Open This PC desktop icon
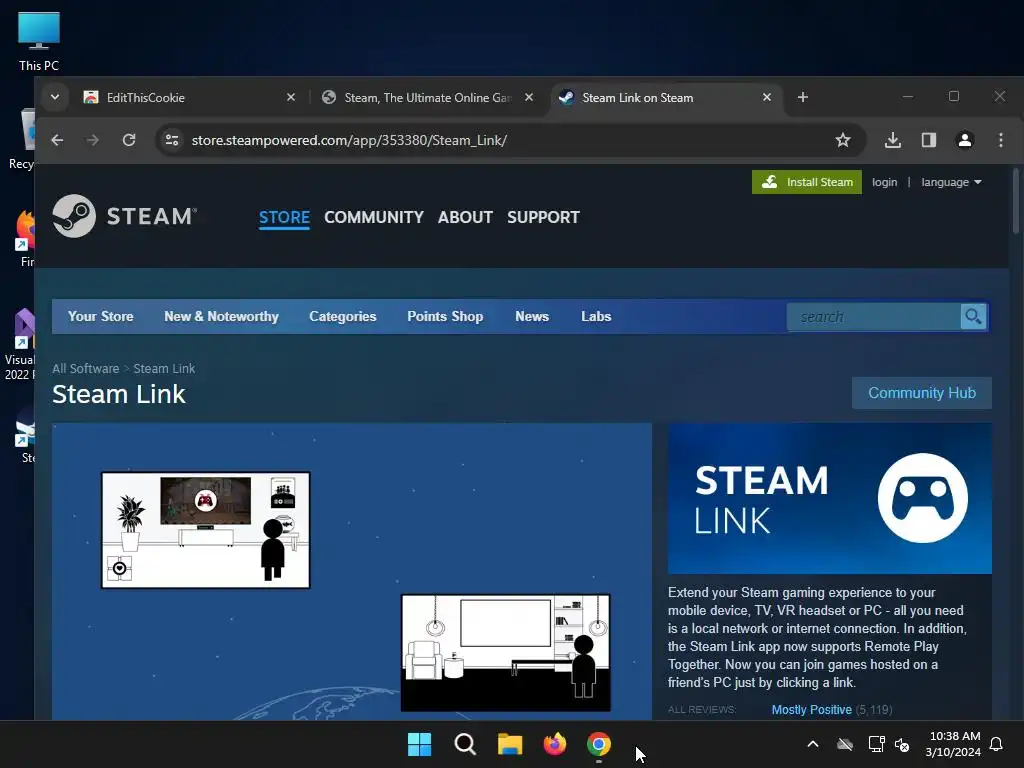This screenshot has width=1024, height=768. (39, 42)
